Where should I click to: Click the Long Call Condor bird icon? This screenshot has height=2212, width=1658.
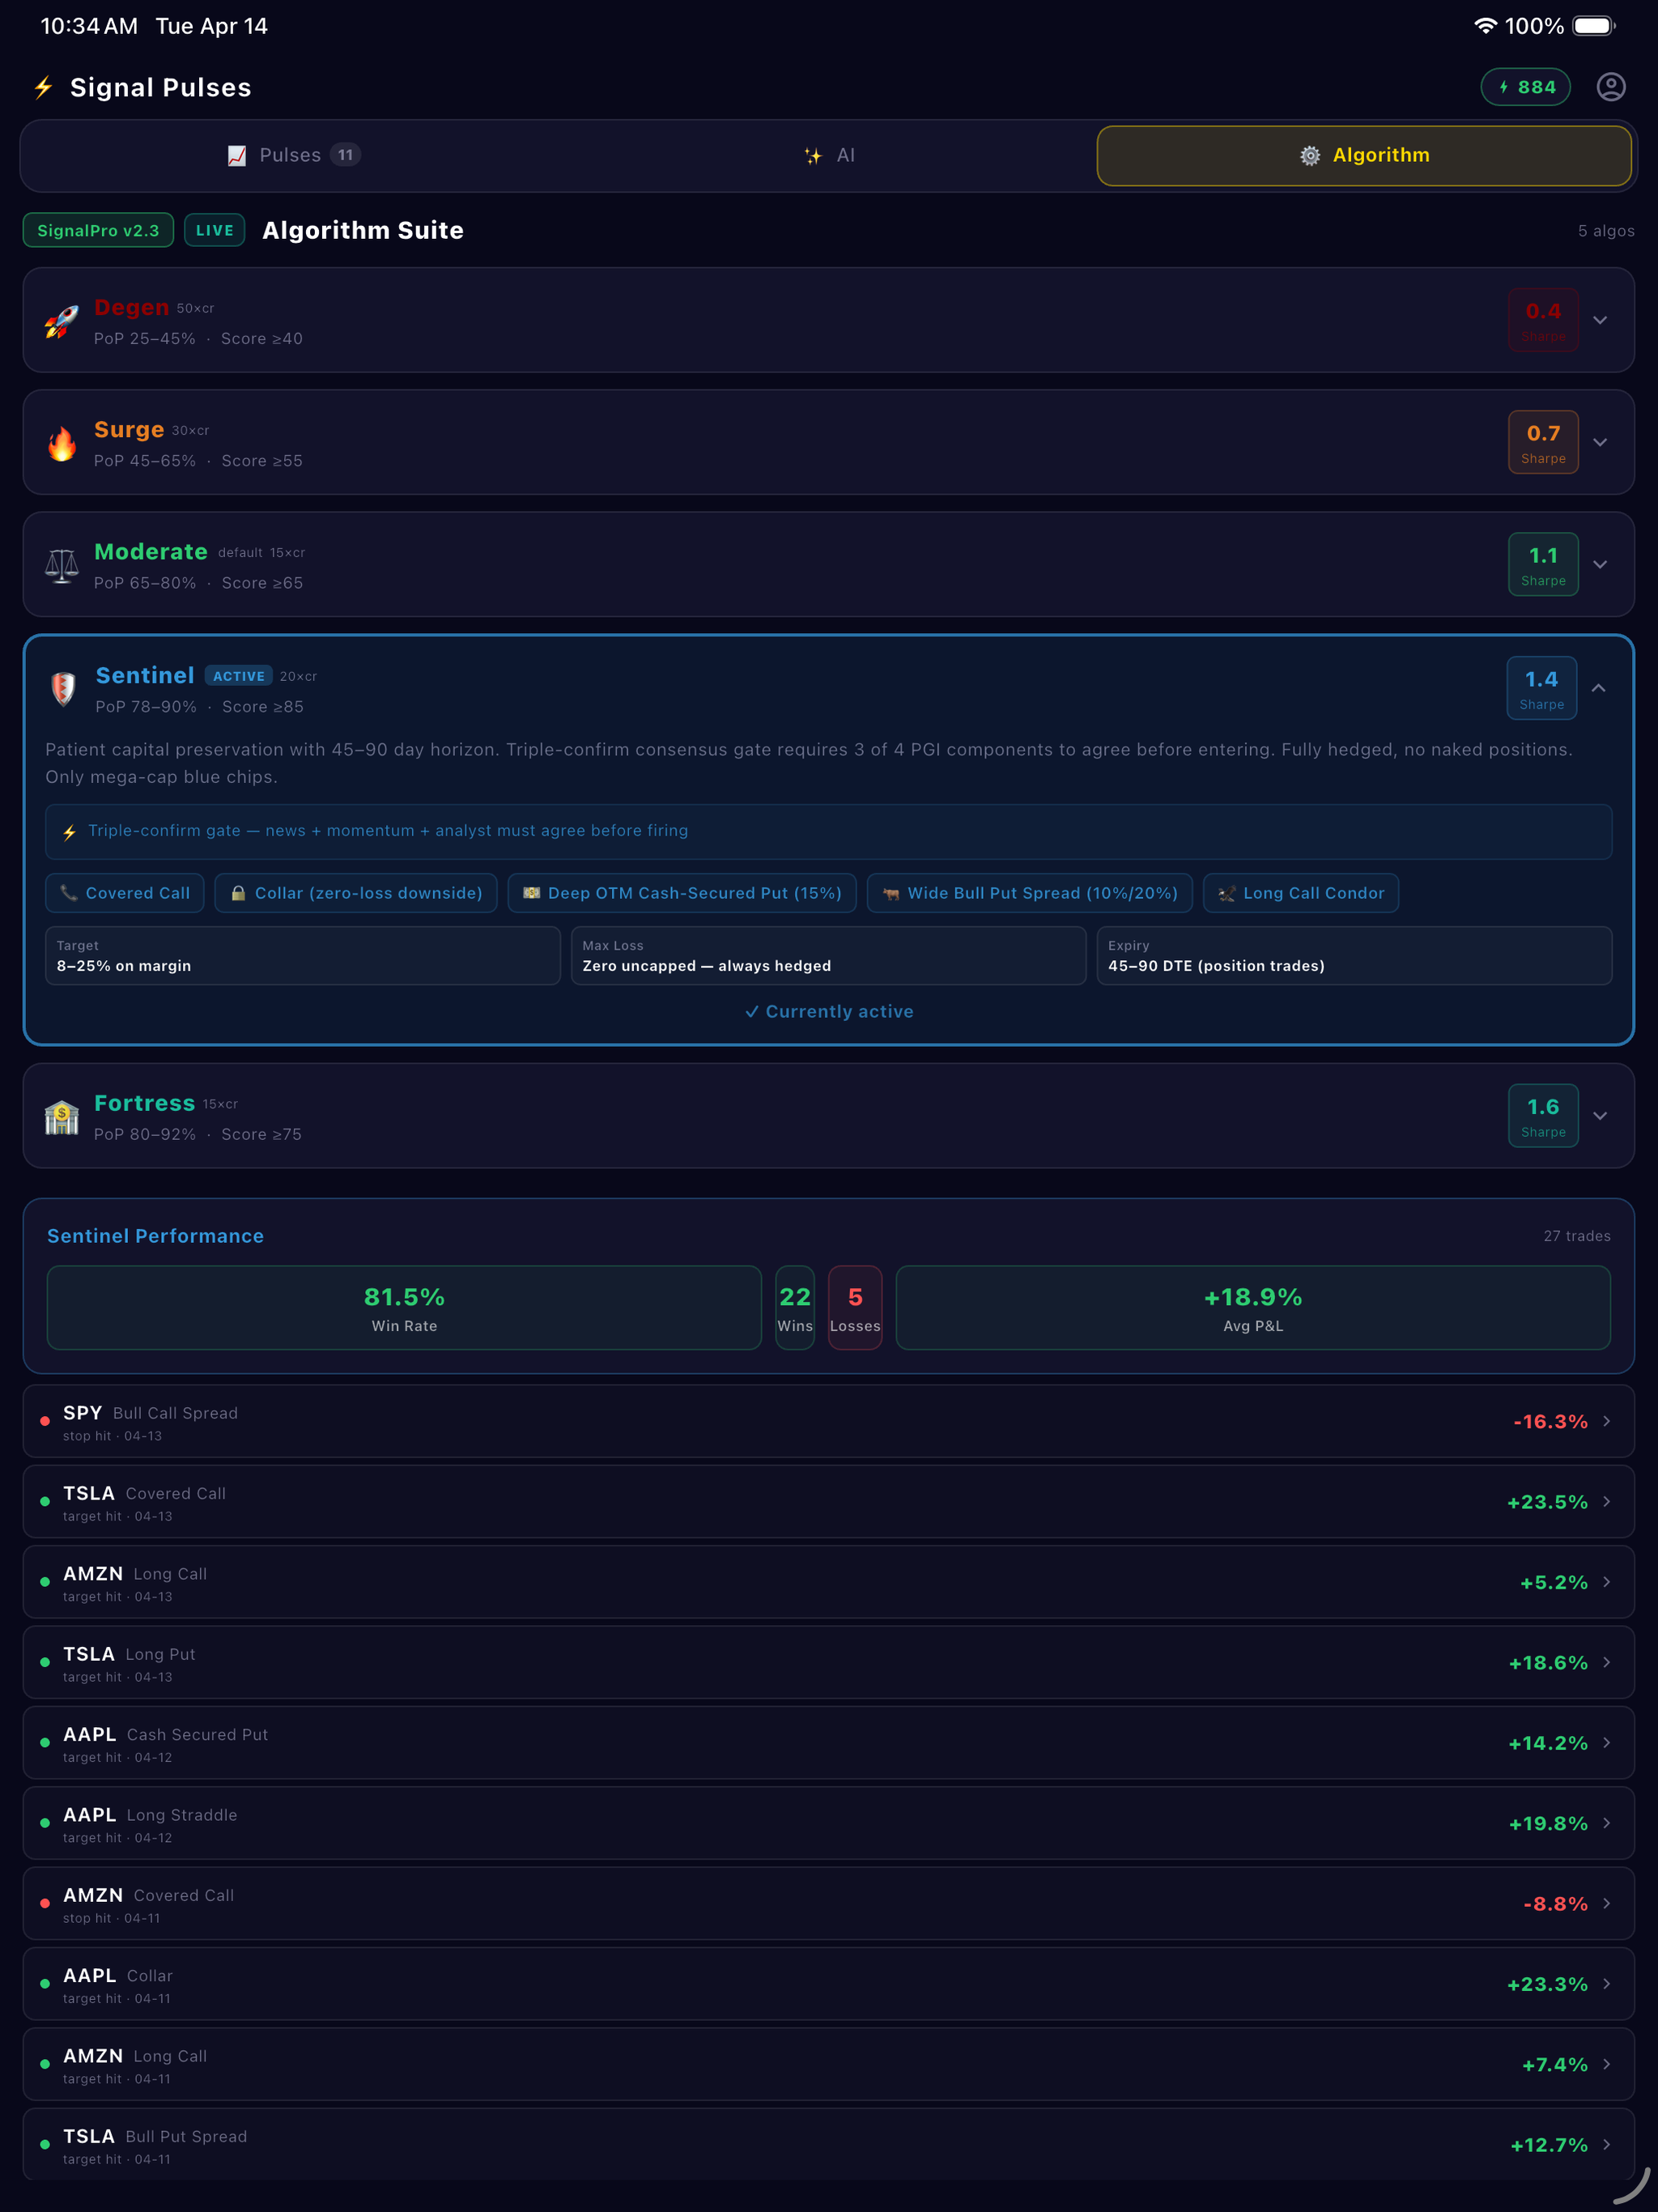1226,894
